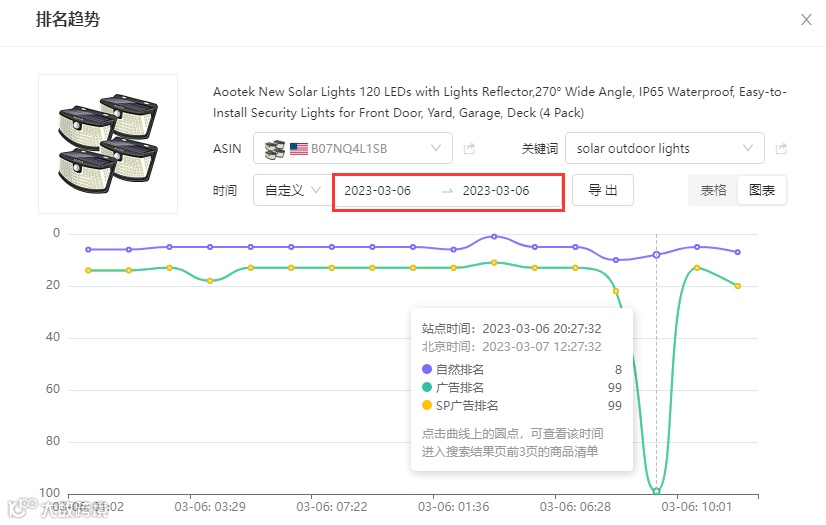Click the last purple natural rank point

click(x=738, y=252)
